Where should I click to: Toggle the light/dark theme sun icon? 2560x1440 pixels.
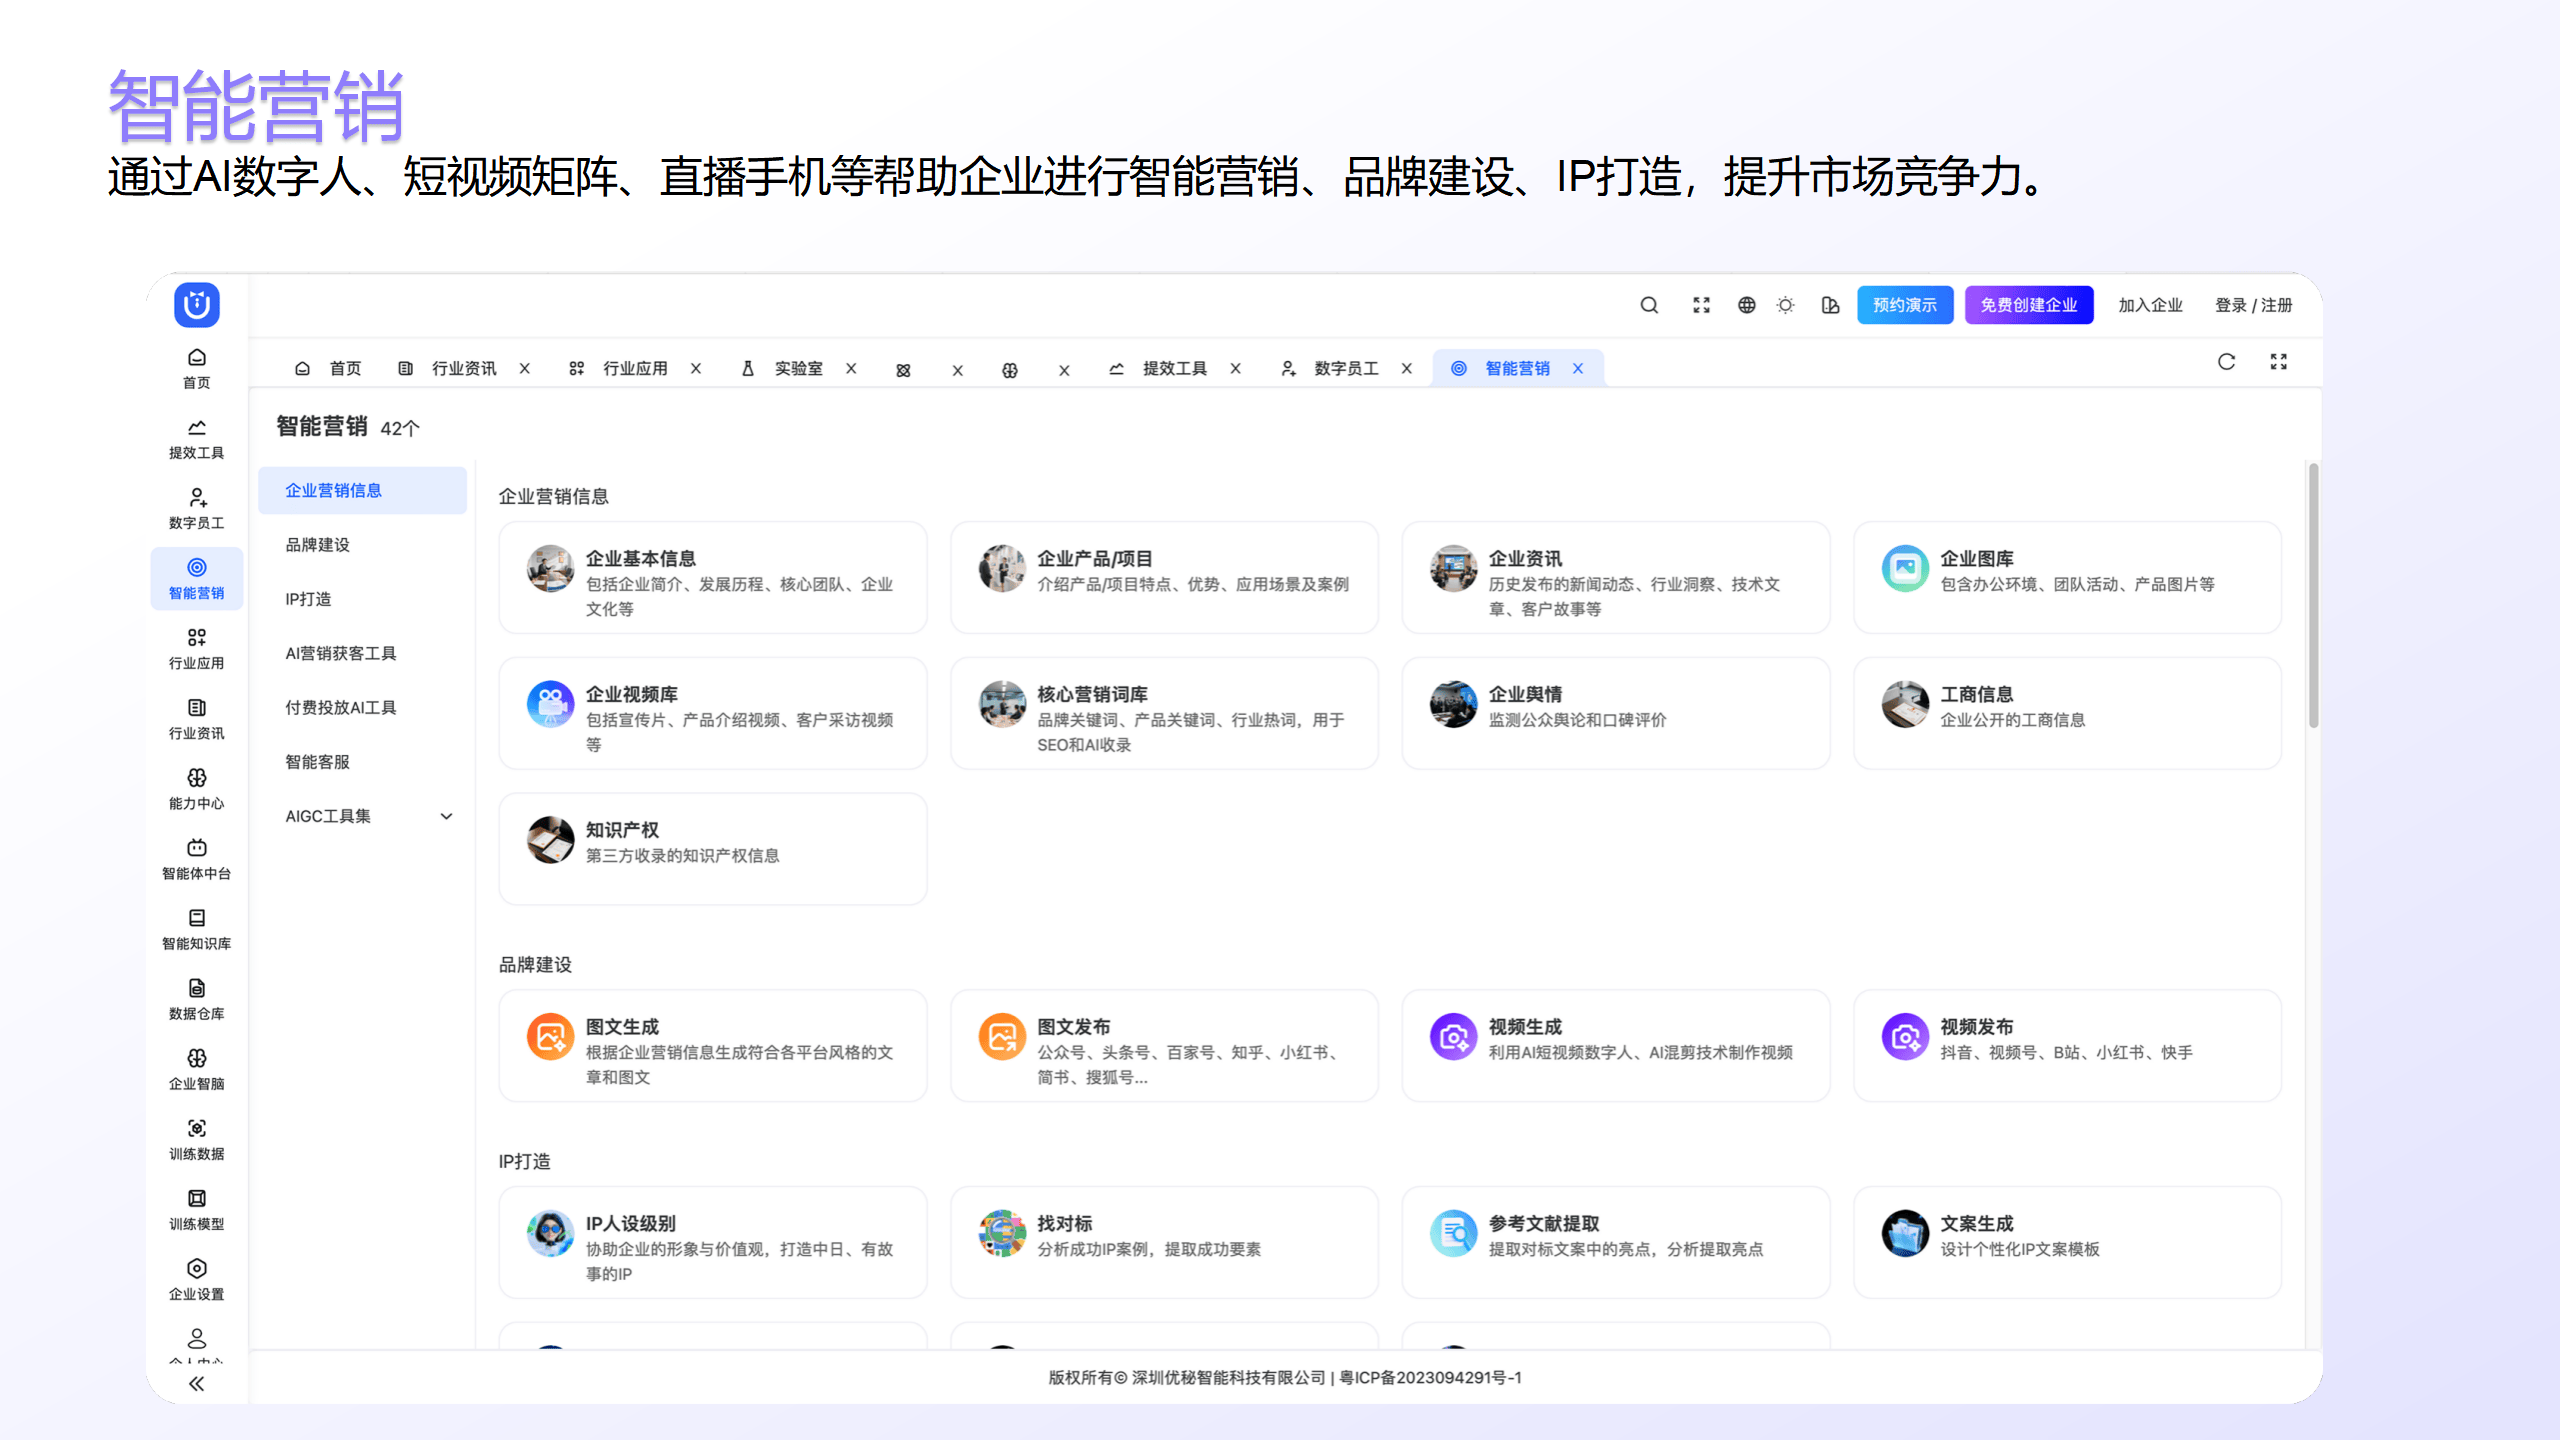click(1785, 305)
